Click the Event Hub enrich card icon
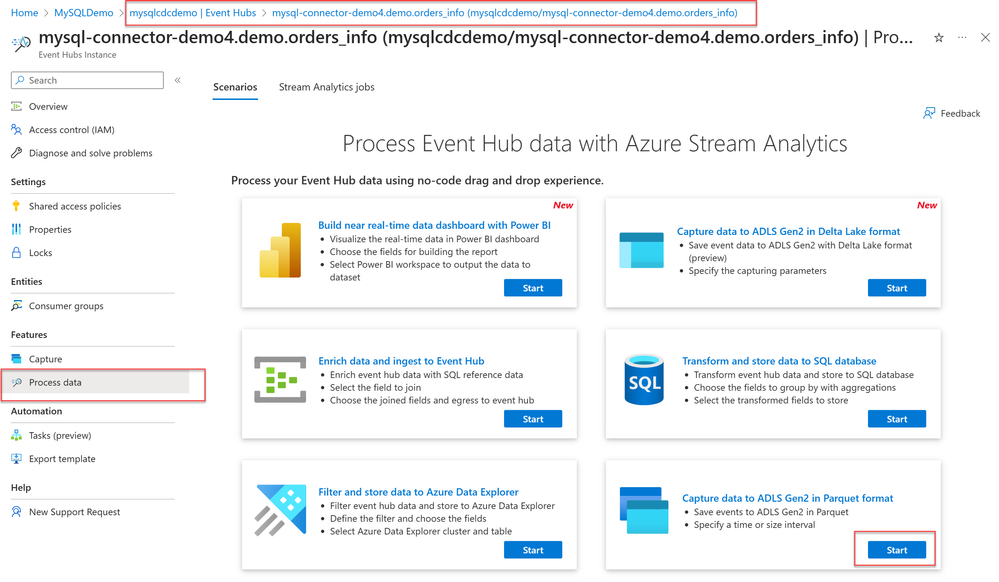The image size is (999, 582). (x=280, y=380)
